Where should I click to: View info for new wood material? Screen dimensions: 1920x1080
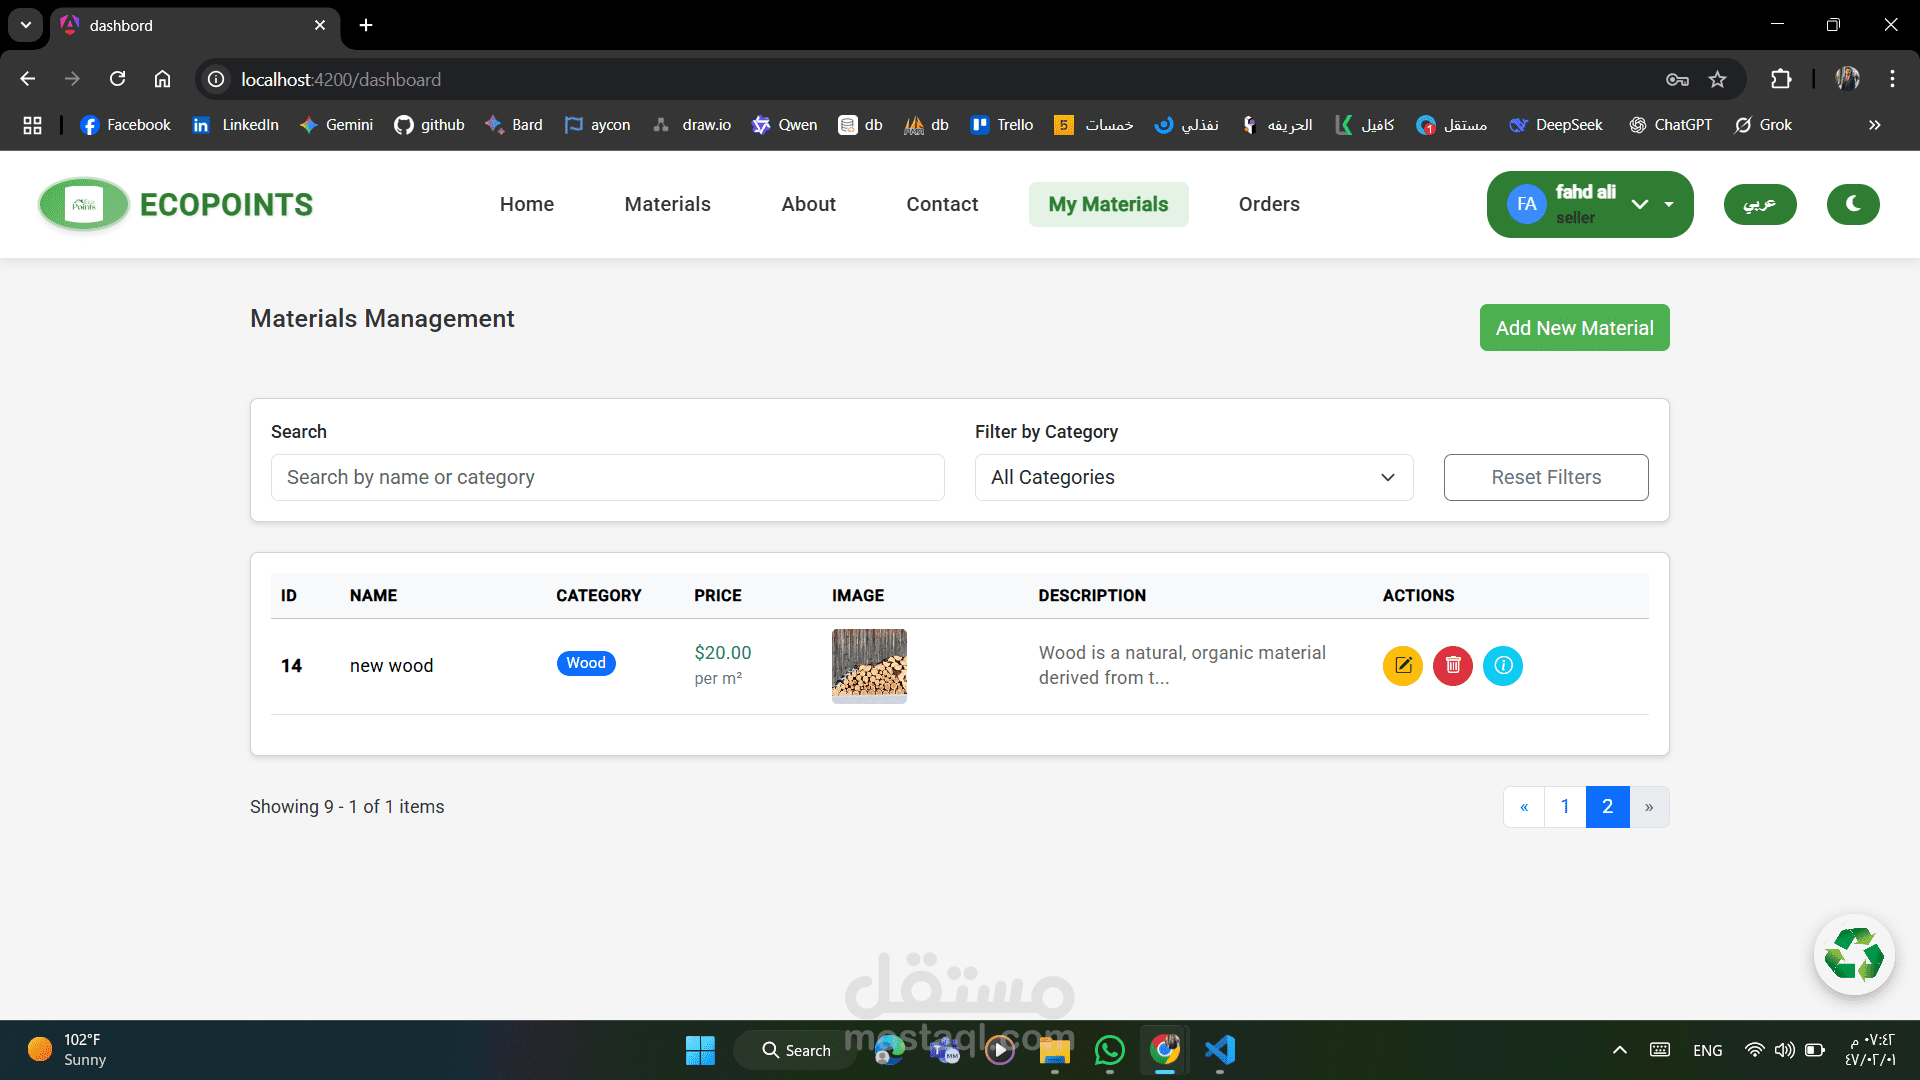pos(1503,665)
